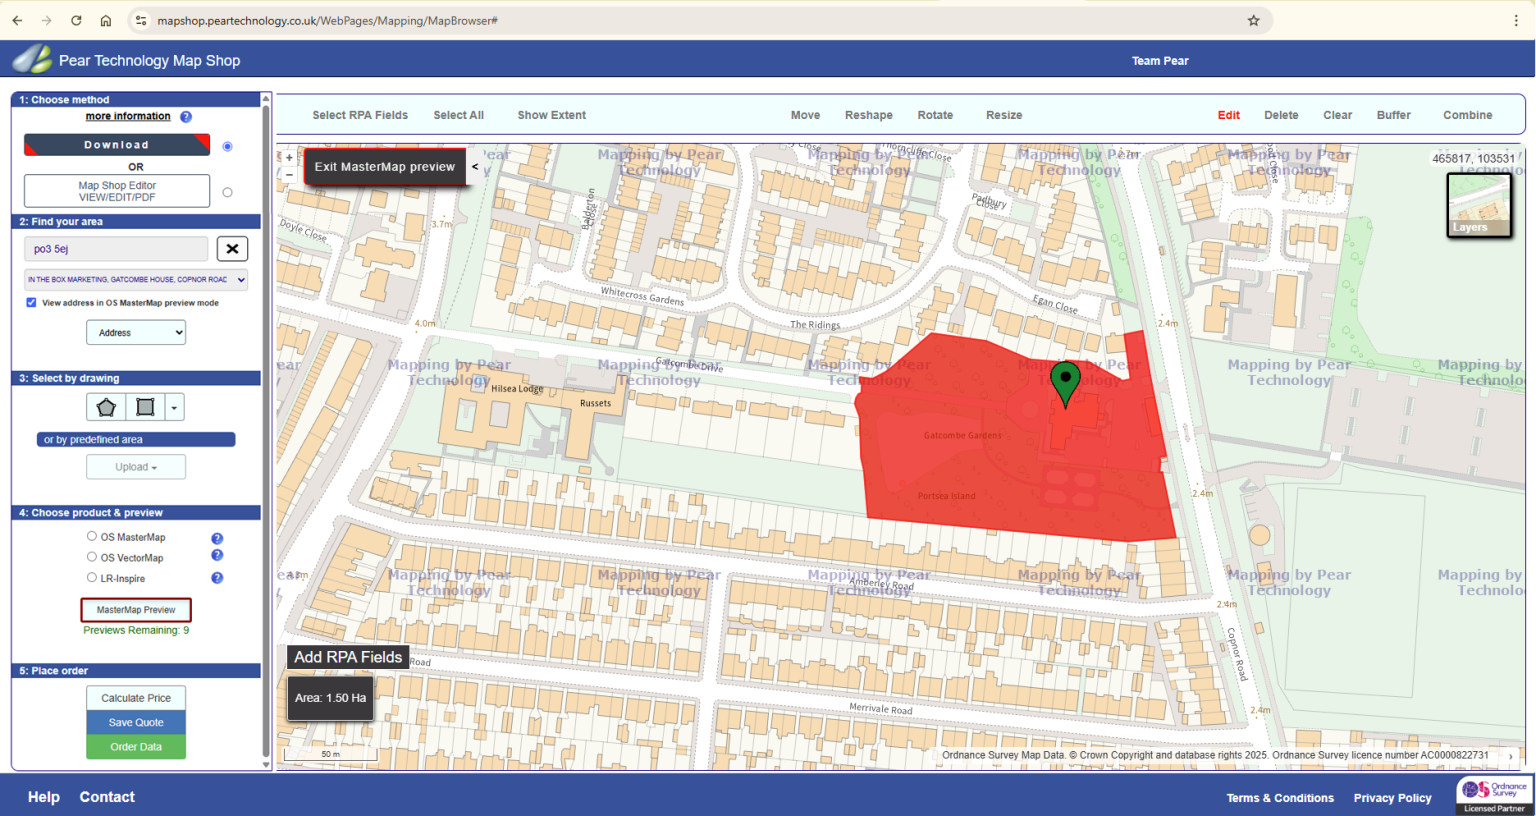
Task: Choose the Rotate tool
Action: [935, 115]
